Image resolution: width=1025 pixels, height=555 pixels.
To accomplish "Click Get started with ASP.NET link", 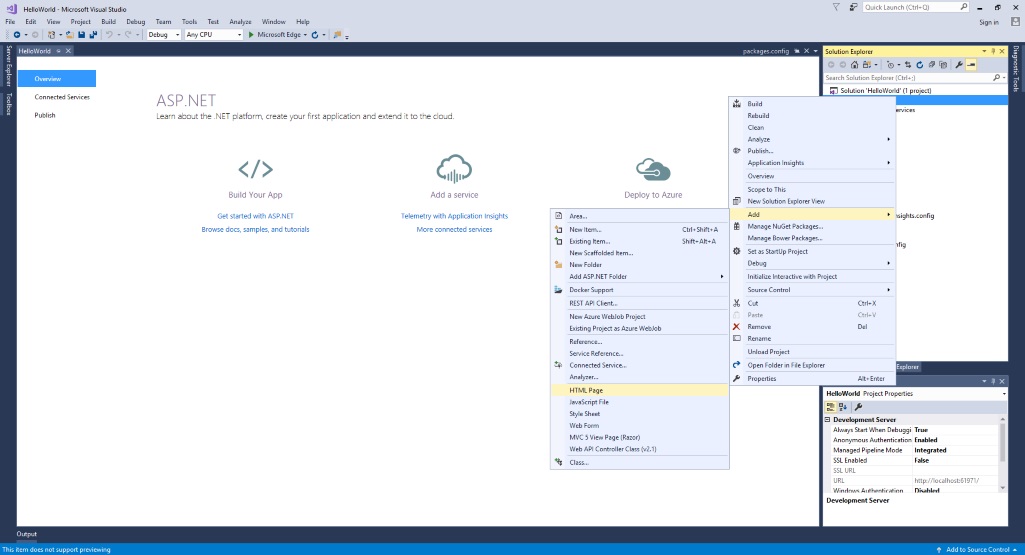I will coord(255,216).
